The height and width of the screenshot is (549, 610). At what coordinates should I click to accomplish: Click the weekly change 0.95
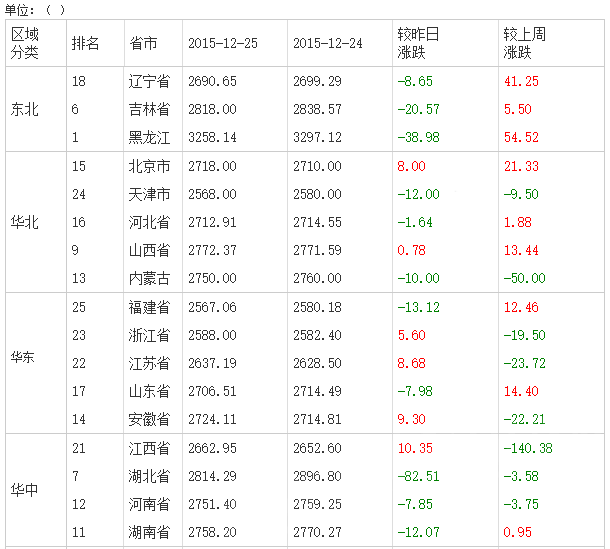click(x=517, y=532)
